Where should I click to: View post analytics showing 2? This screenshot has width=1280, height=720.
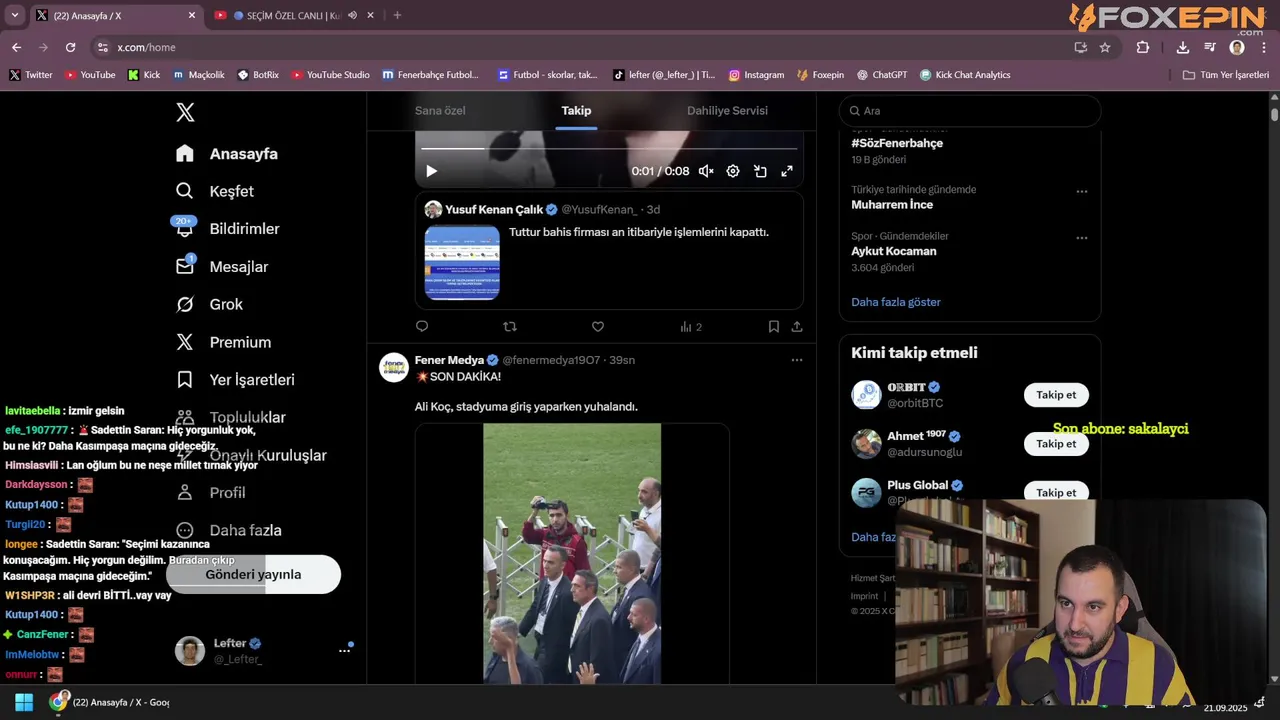[691, 327]
